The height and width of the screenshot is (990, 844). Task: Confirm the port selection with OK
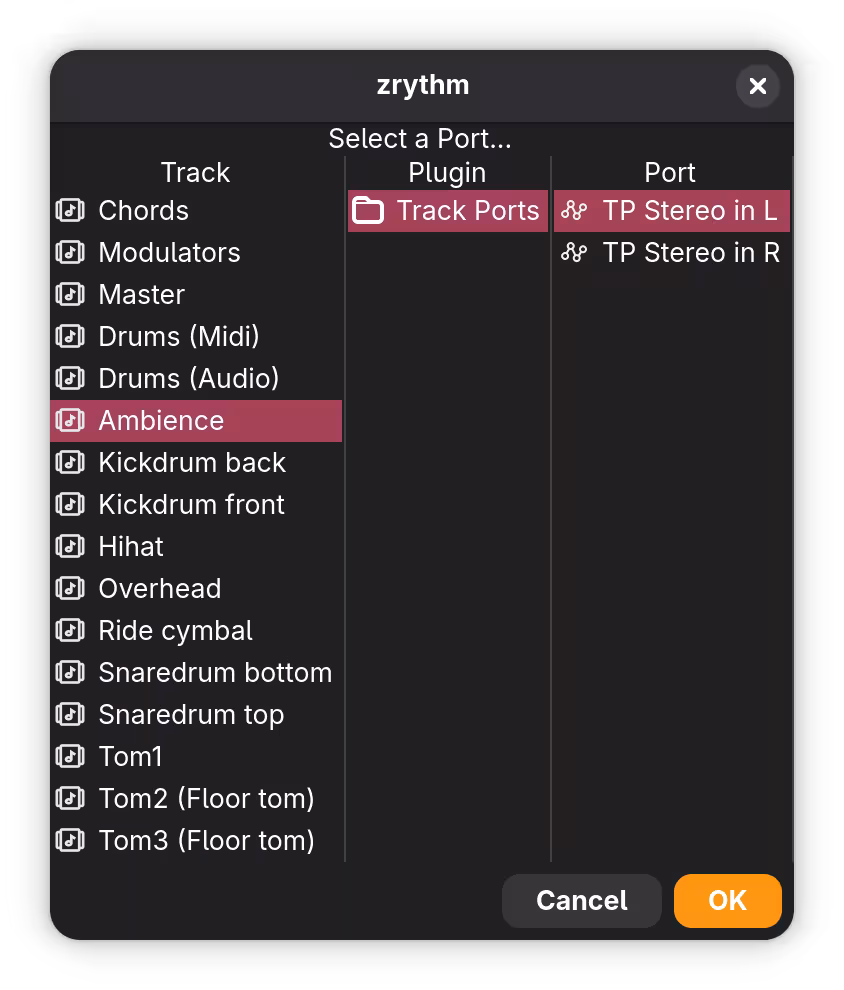pos(728,900)
